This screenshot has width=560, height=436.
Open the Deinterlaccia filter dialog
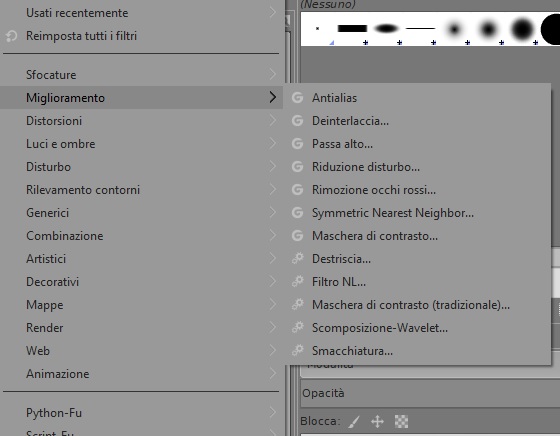pyautogui.click(x=419, y=121)
